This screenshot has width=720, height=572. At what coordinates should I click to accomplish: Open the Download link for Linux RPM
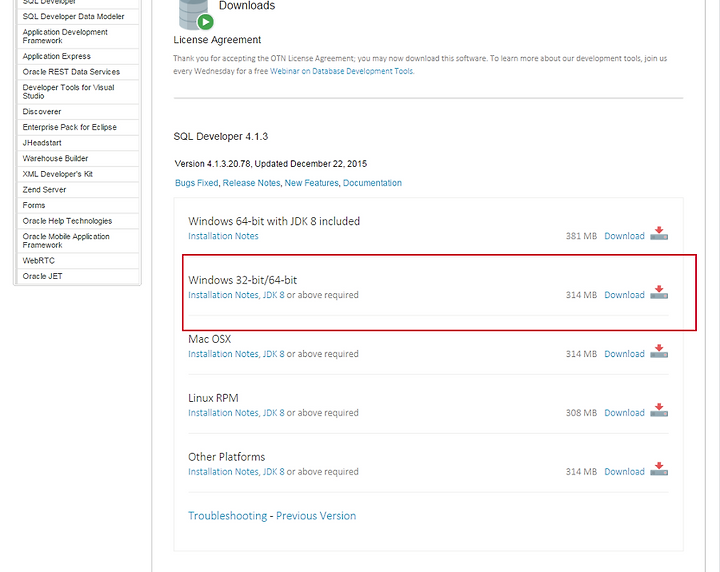pyautogui.click(x=624, y=413)
